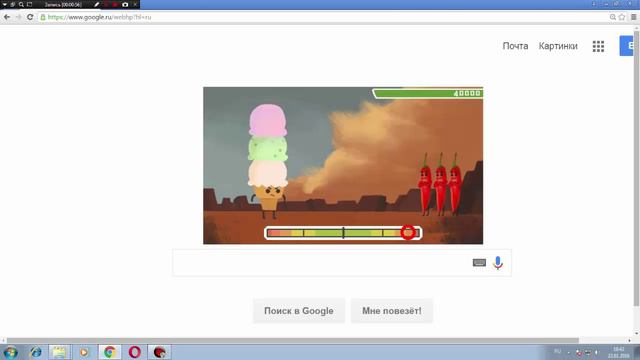
Task: Launch Internet Explorer from the taskbar
Action: click(x=36, y=352)
